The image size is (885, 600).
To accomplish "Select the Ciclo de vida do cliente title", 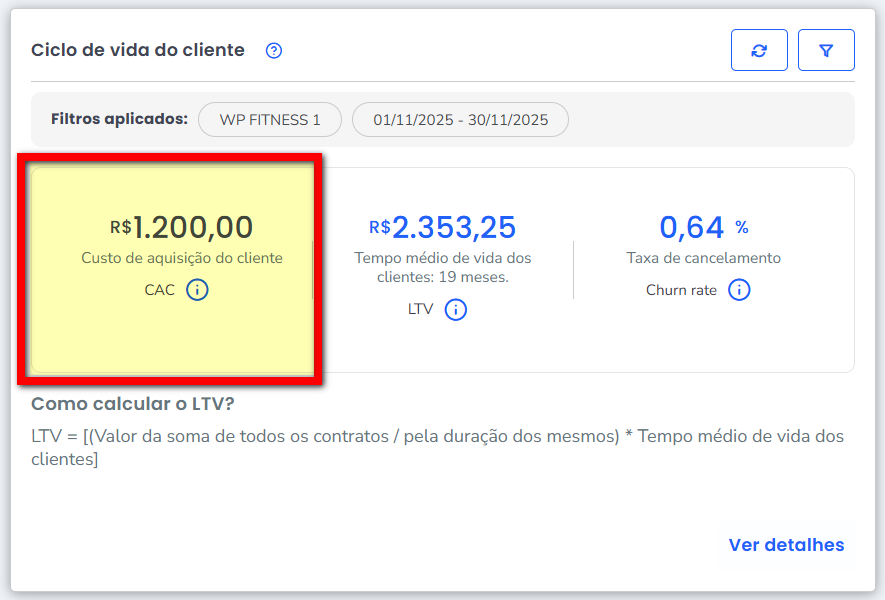I will 138,50.
